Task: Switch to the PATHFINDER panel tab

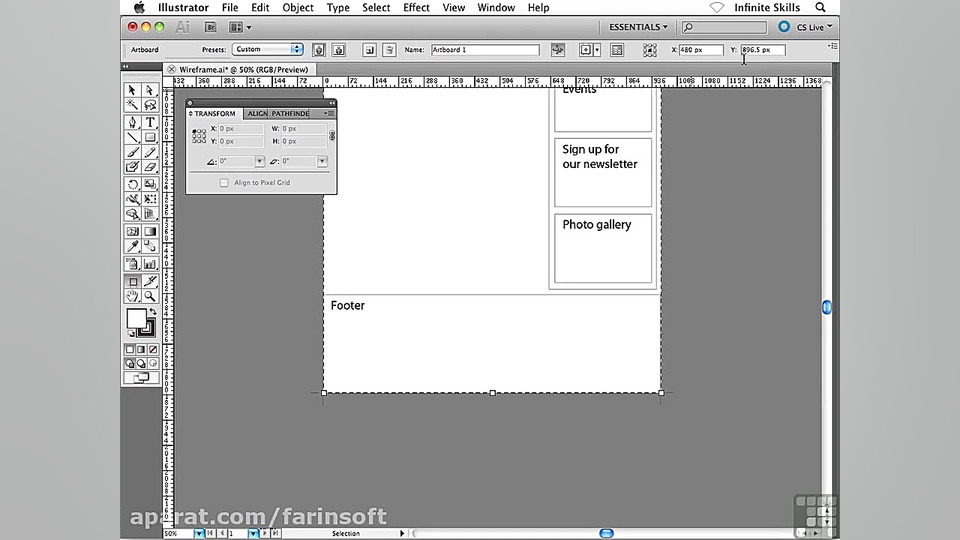Action: (290, 114)
